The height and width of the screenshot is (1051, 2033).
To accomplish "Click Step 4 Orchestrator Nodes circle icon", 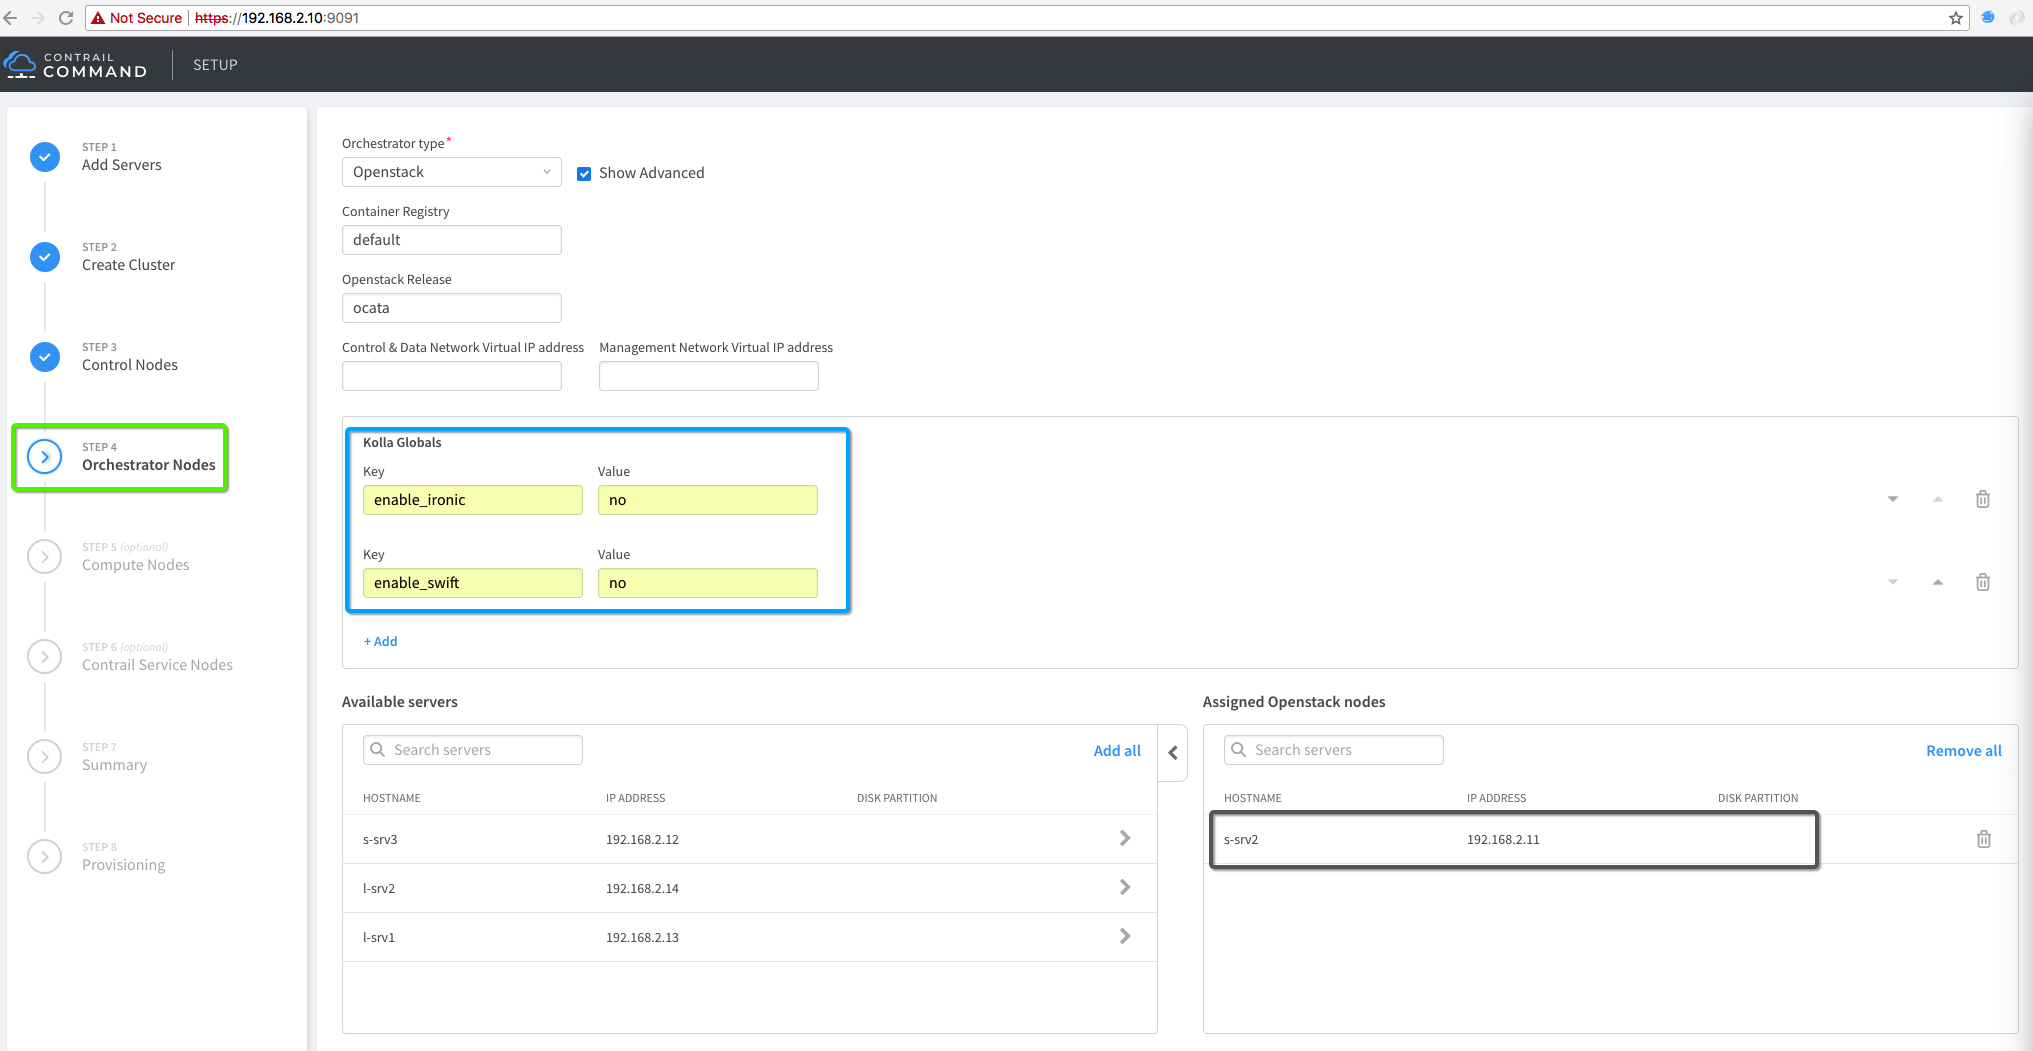I will 45,457.
